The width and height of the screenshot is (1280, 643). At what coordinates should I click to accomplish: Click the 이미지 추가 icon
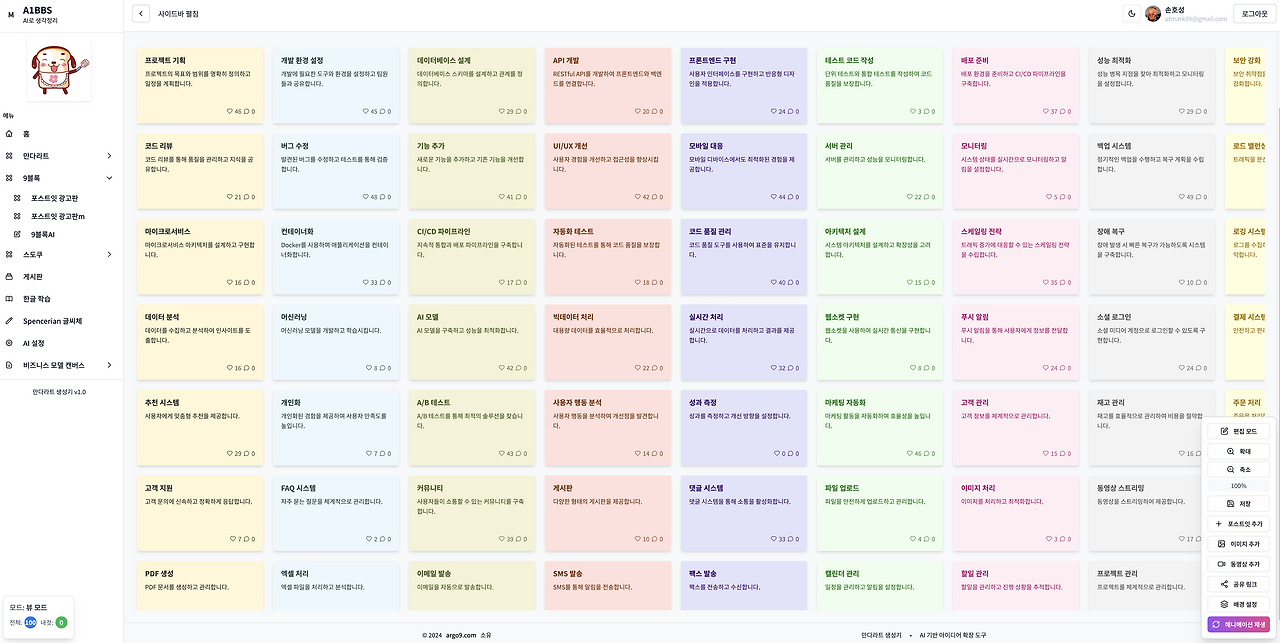tap(1239, 543)
